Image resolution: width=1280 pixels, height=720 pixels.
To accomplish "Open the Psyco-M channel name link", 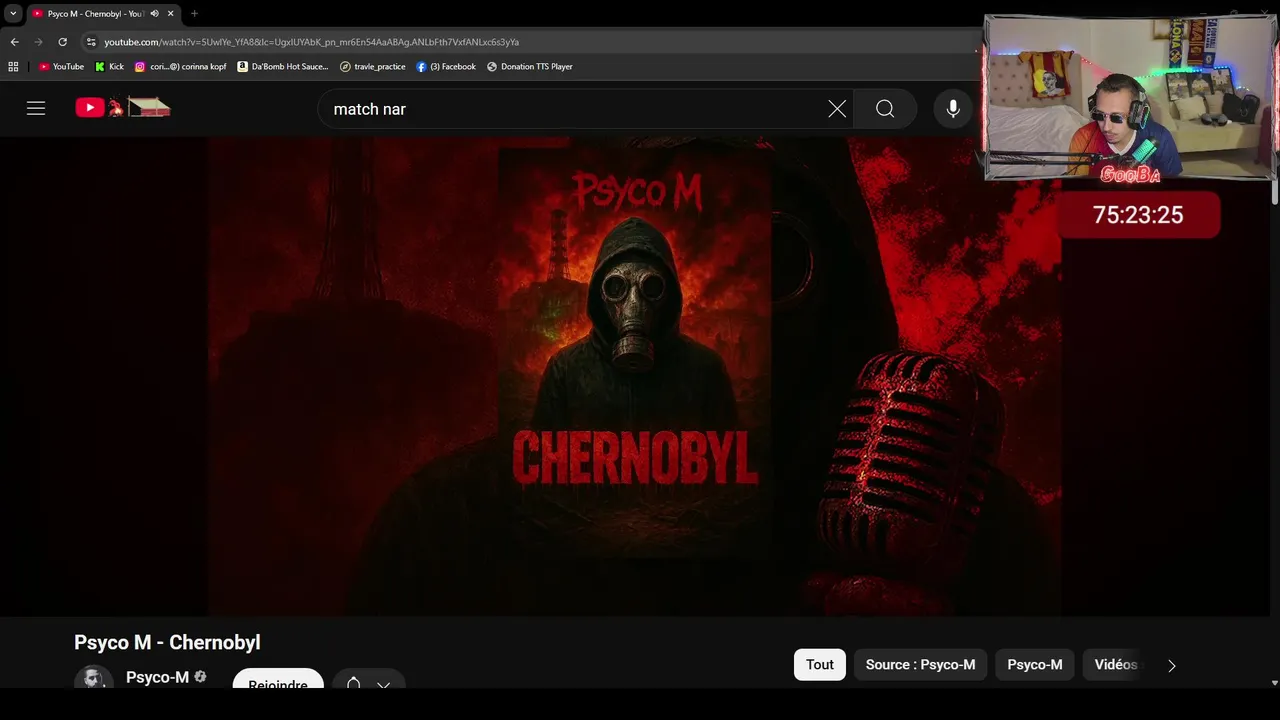I will (x=157, y=677).
